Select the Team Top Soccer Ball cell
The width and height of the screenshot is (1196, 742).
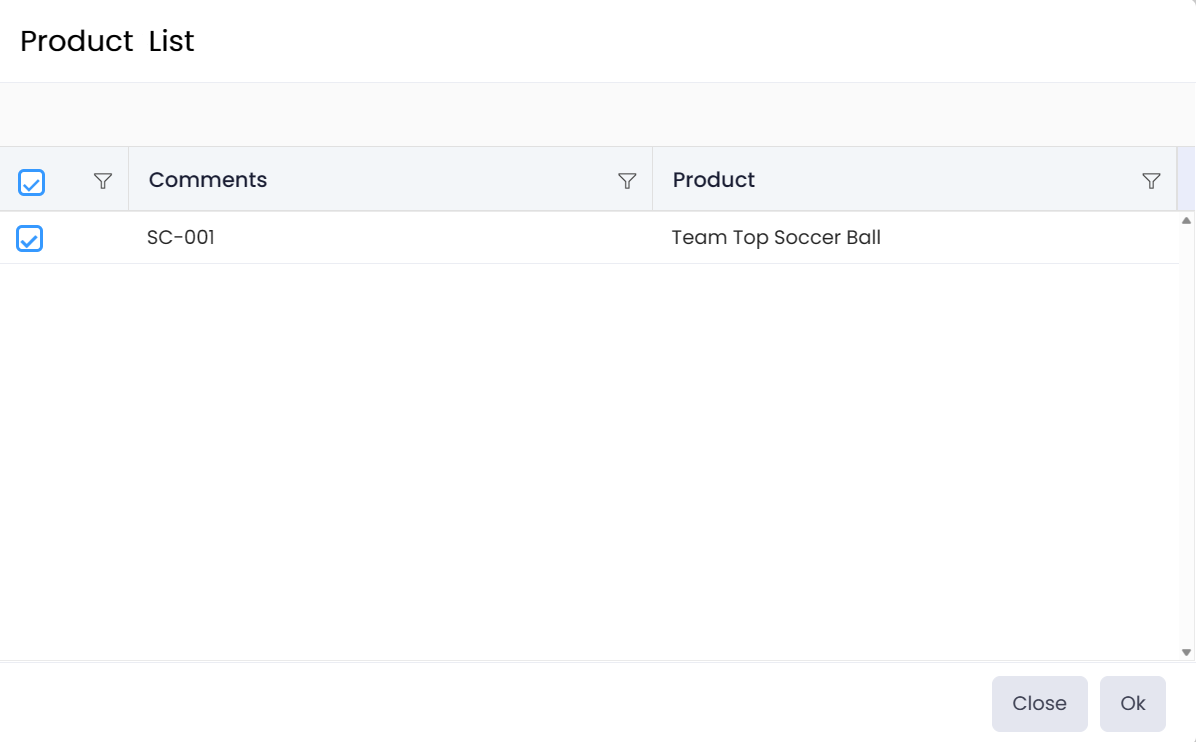pyautogui.click(x=776, y=238)
